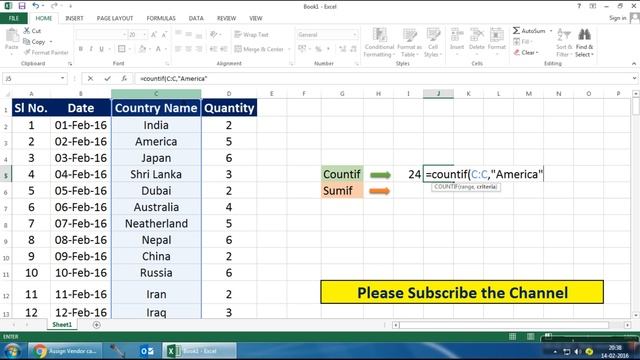
Task: Add a new sheet with plus button
Action: [96, 325]
